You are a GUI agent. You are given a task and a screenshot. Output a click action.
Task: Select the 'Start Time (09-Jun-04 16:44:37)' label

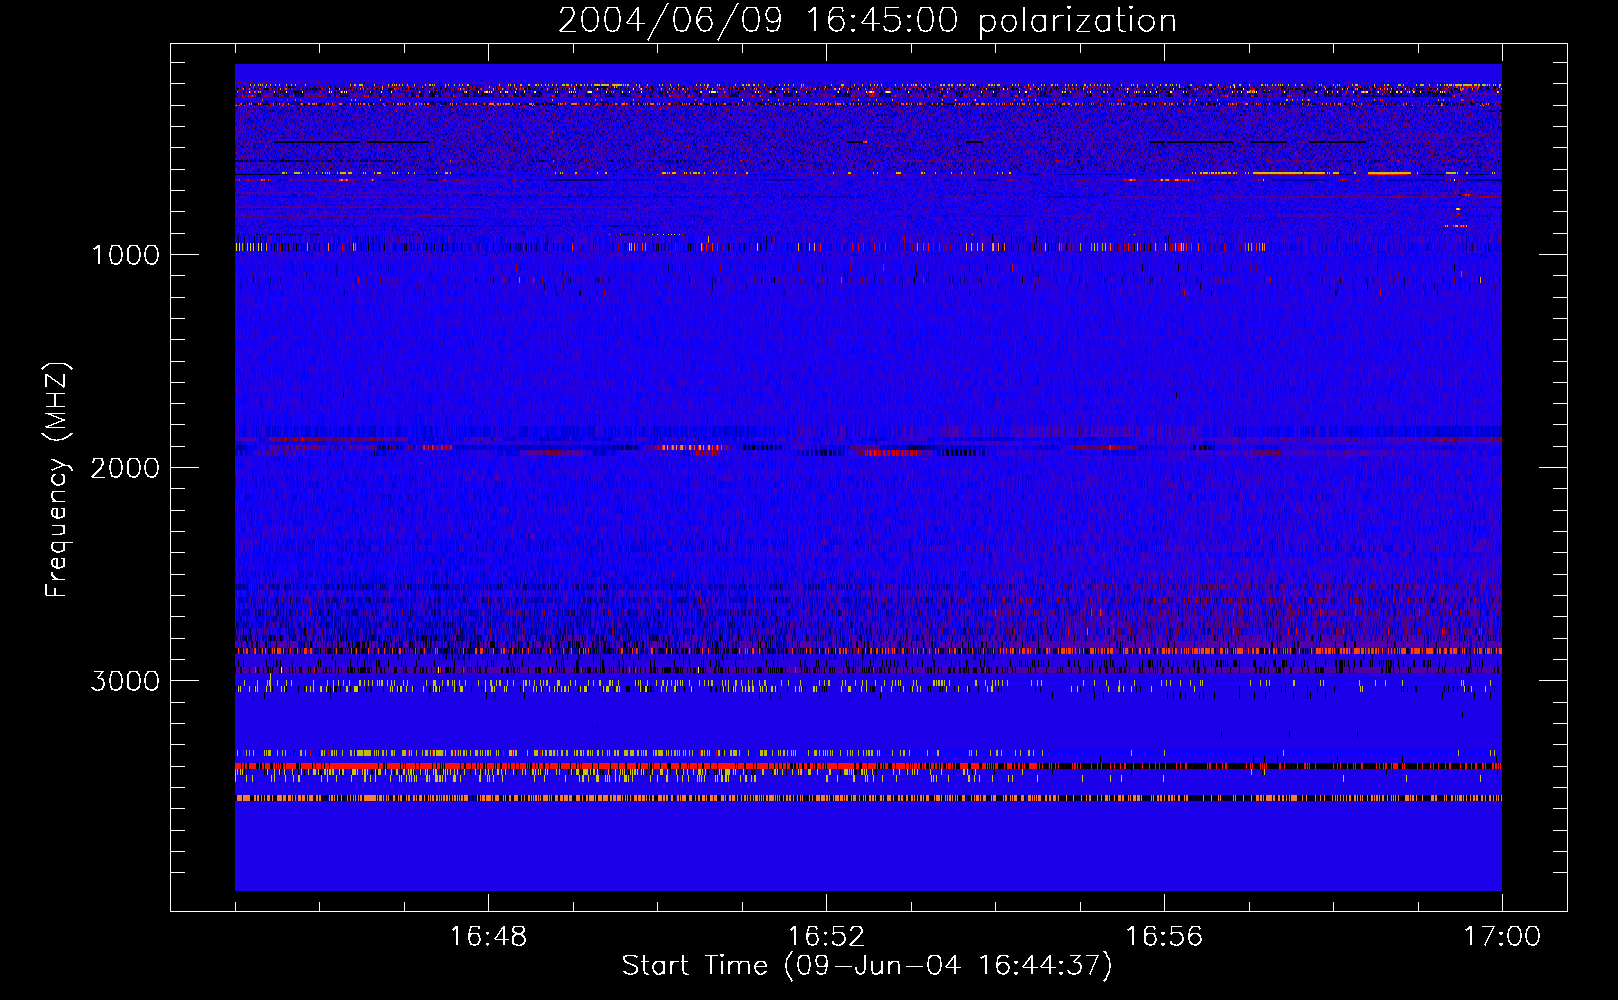867,966
